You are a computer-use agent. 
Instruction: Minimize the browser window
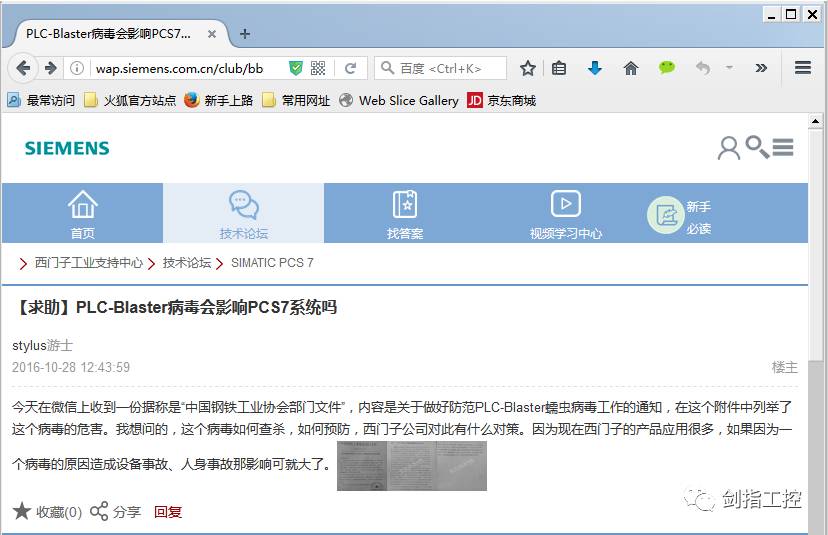click(771, 14)
